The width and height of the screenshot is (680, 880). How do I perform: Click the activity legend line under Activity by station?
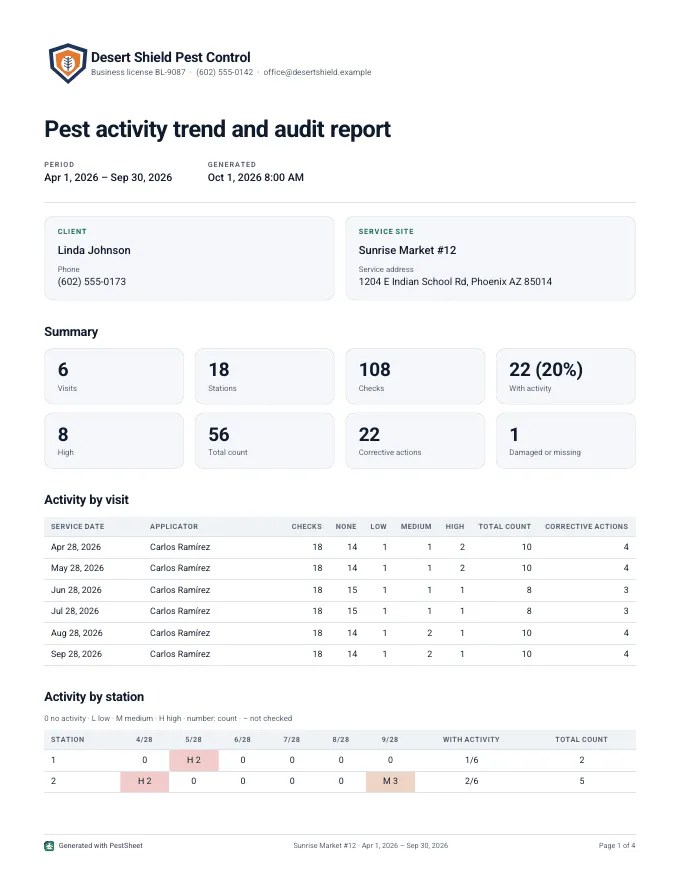pyautogui.click(x=168, y=718)
